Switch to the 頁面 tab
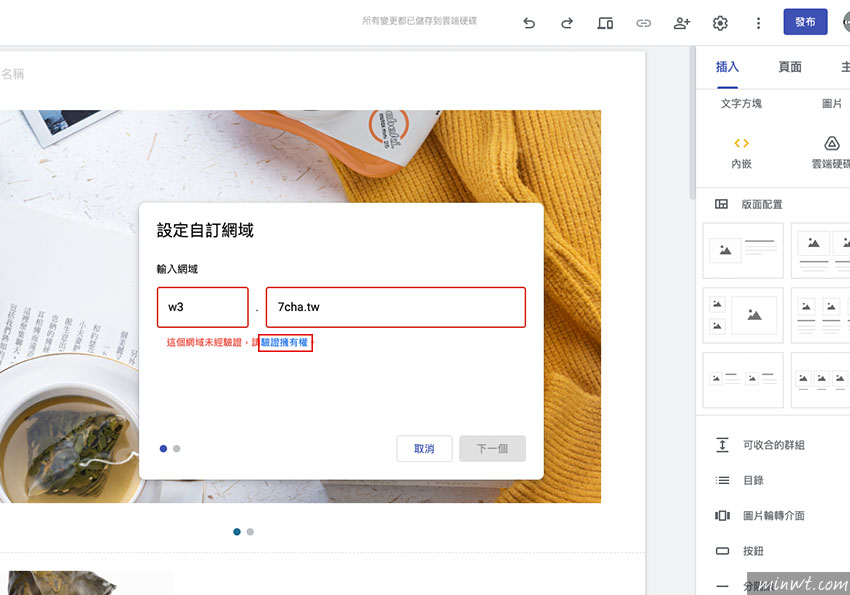The height and width of the screenshot is (595, 850). pos(790,67)
